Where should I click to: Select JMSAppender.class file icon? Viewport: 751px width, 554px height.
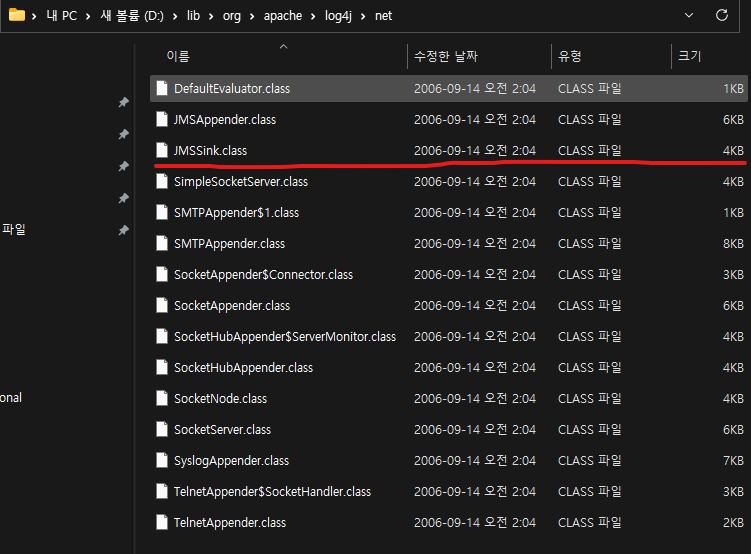[x=162, y=119]
